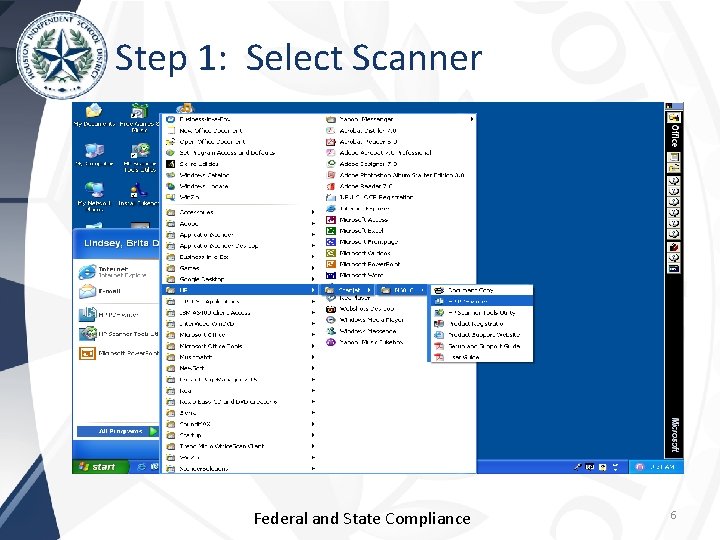720x540 pixels.
Task: Expand the Startup folder submenu
Action: [x=240, y=435]
